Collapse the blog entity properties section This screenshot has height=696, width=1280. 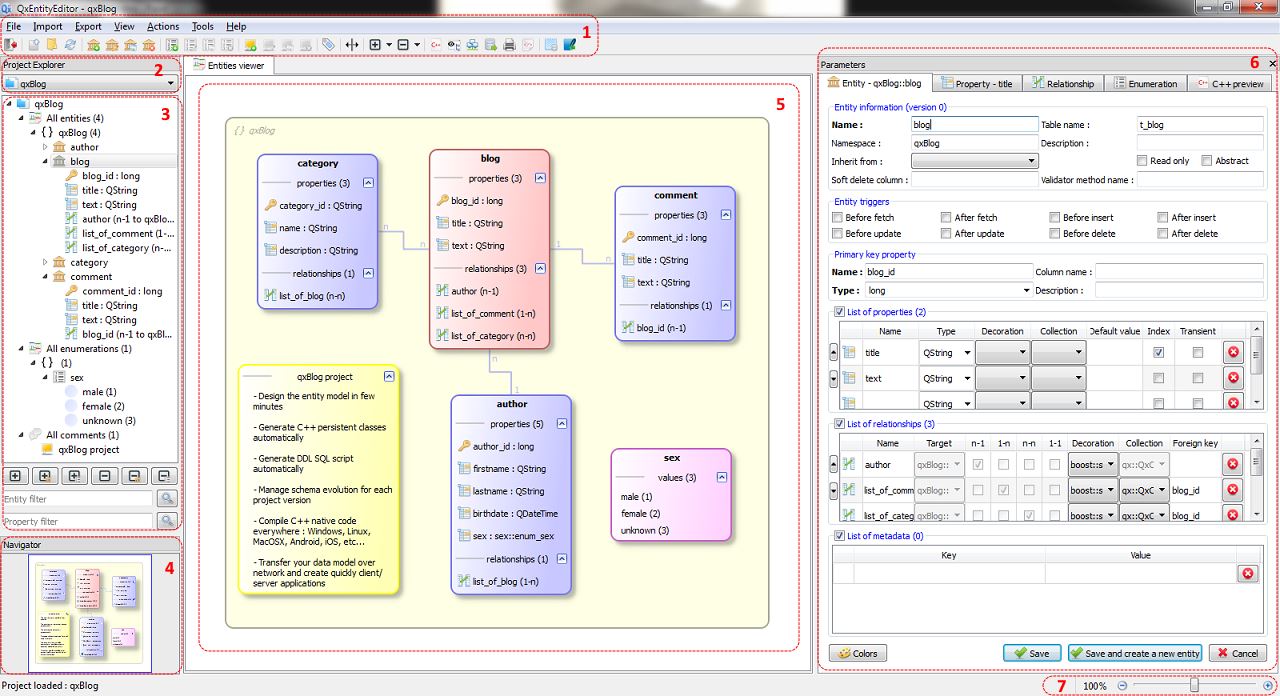tap(540, 178)
